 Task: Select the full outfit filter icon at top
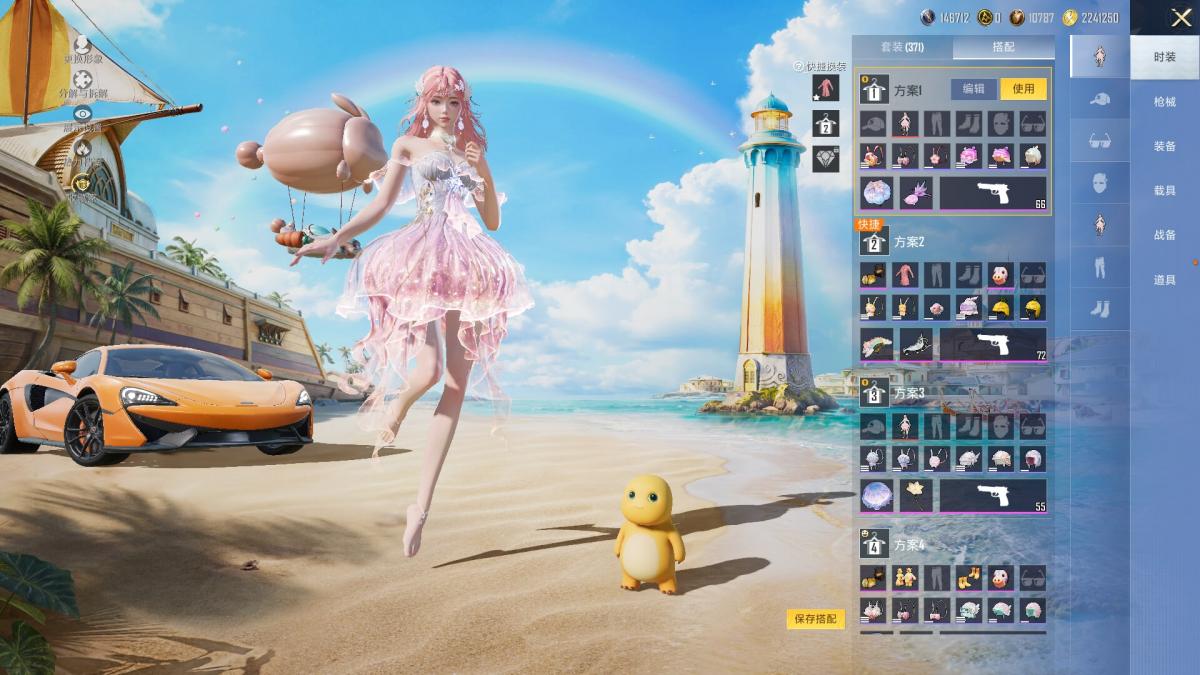tap(1100, 57)
